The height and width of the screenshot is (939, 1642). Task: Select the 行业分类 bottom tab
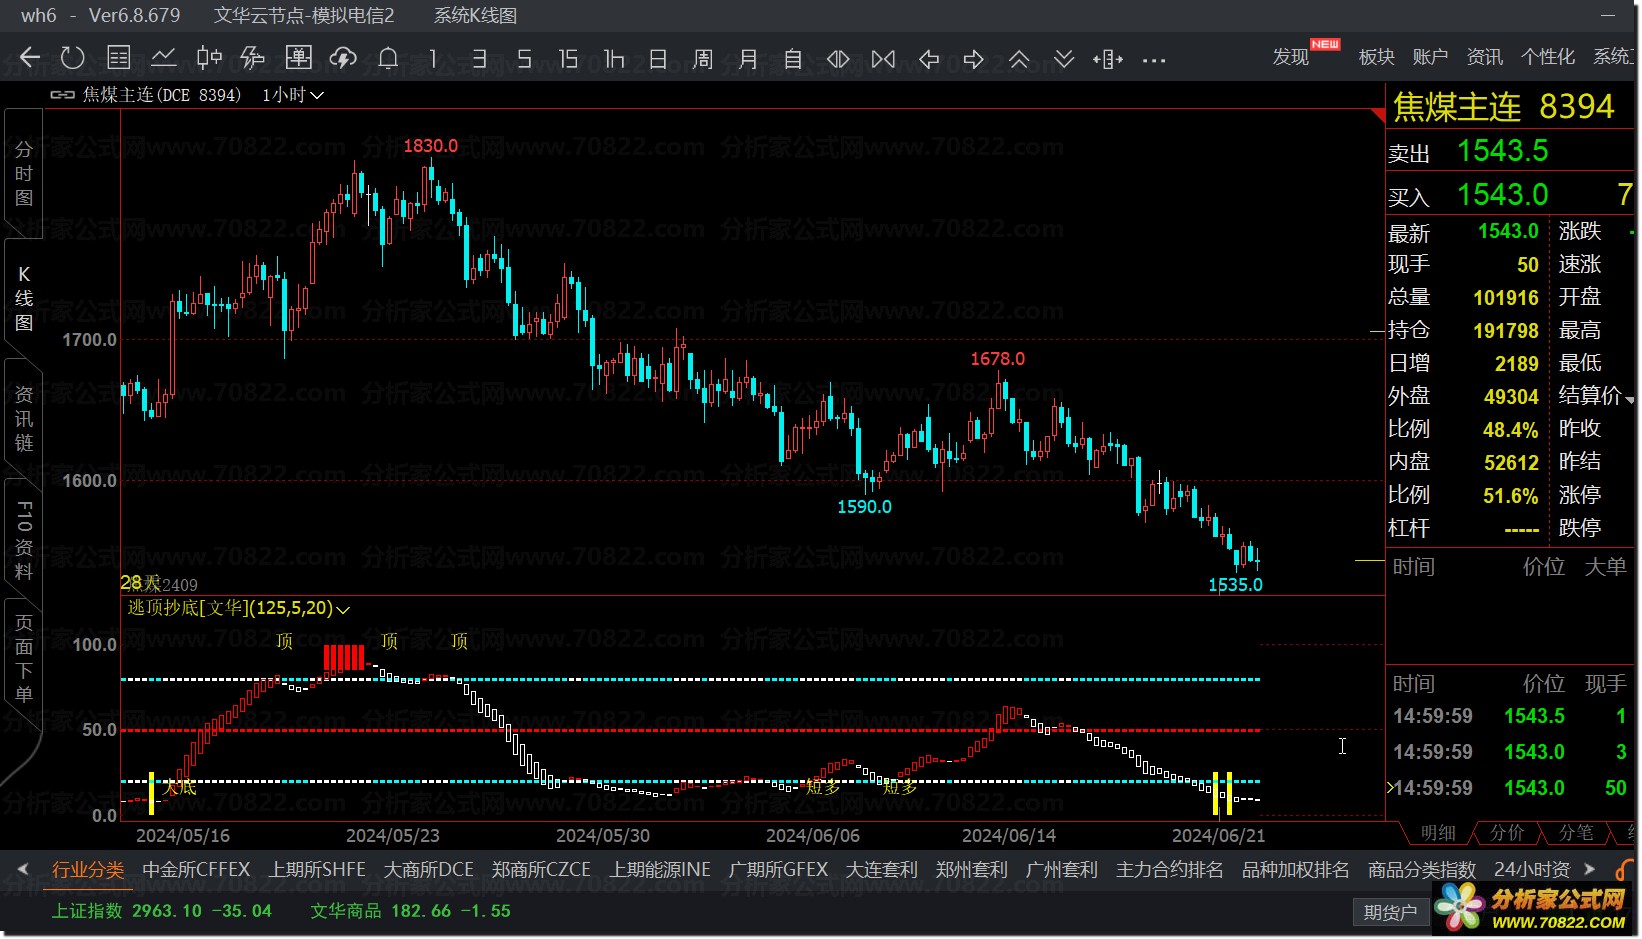pyautogui.click(x=88, y=870)
